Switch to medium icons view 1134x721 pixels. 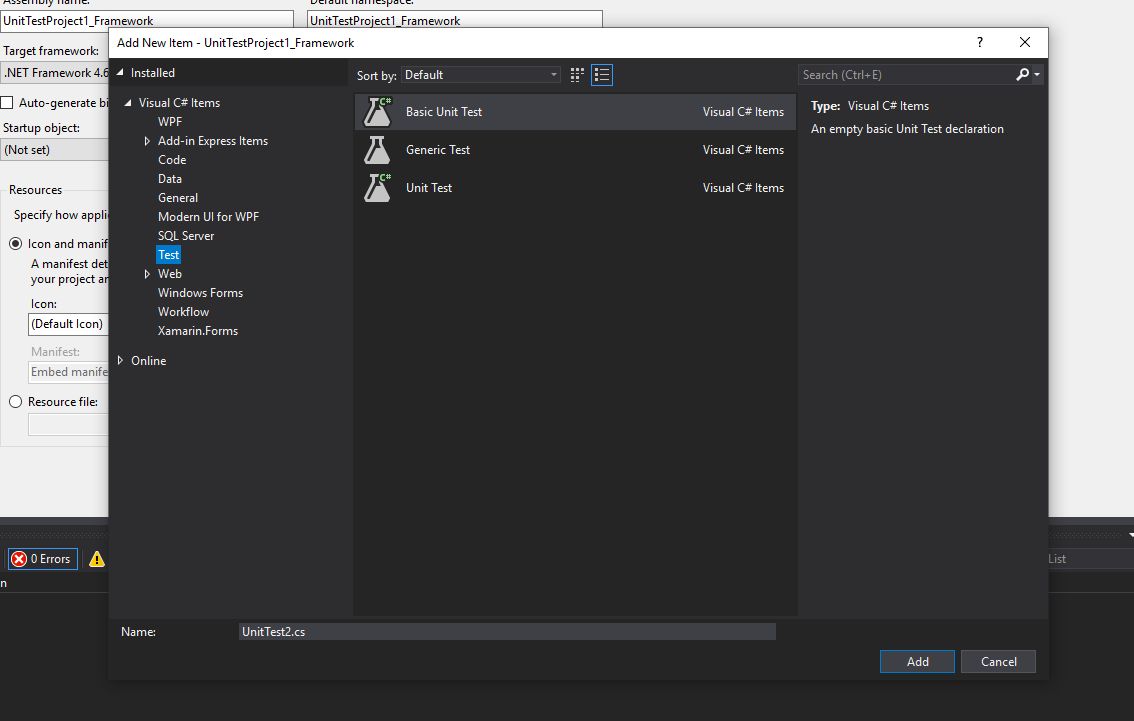click(x=576, y=74)
